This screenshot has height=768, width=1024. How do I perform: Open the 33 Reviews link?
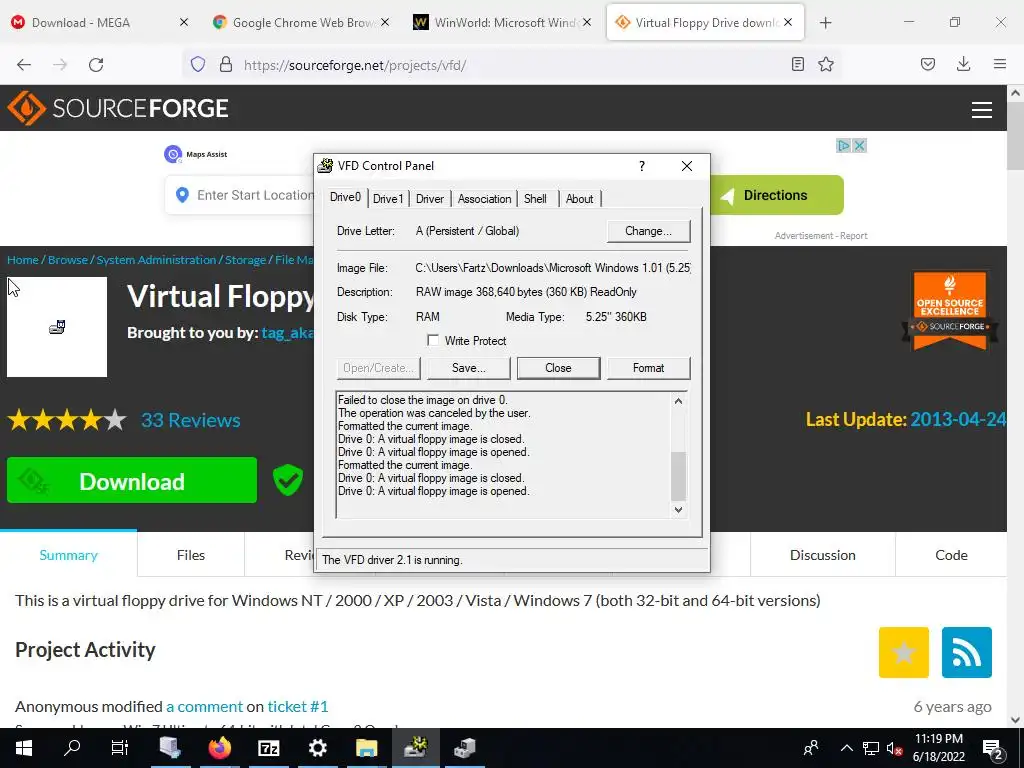(191, 420)
